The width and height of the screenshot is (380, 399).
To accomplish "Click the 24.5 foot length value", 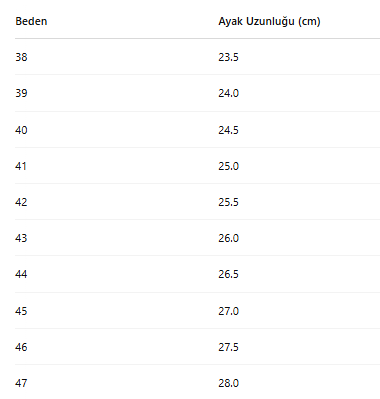I will 228,130.
